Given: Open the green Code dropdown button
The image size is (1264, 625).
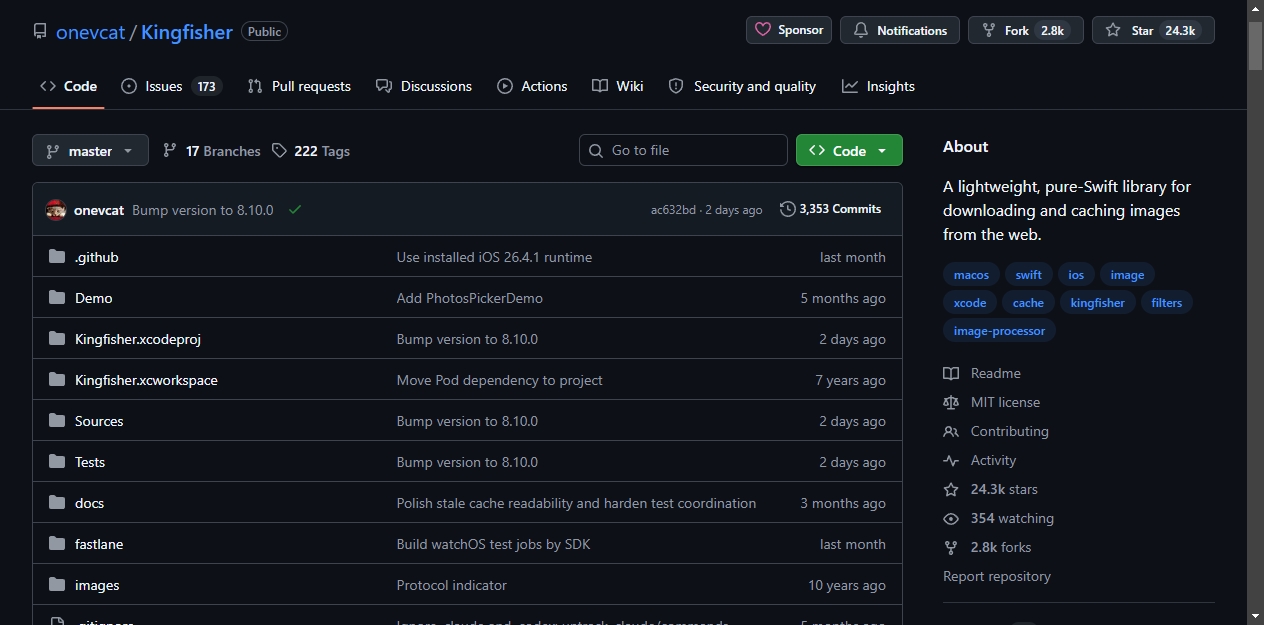Looking at the screenshot, I should click(x=849, y=150).
